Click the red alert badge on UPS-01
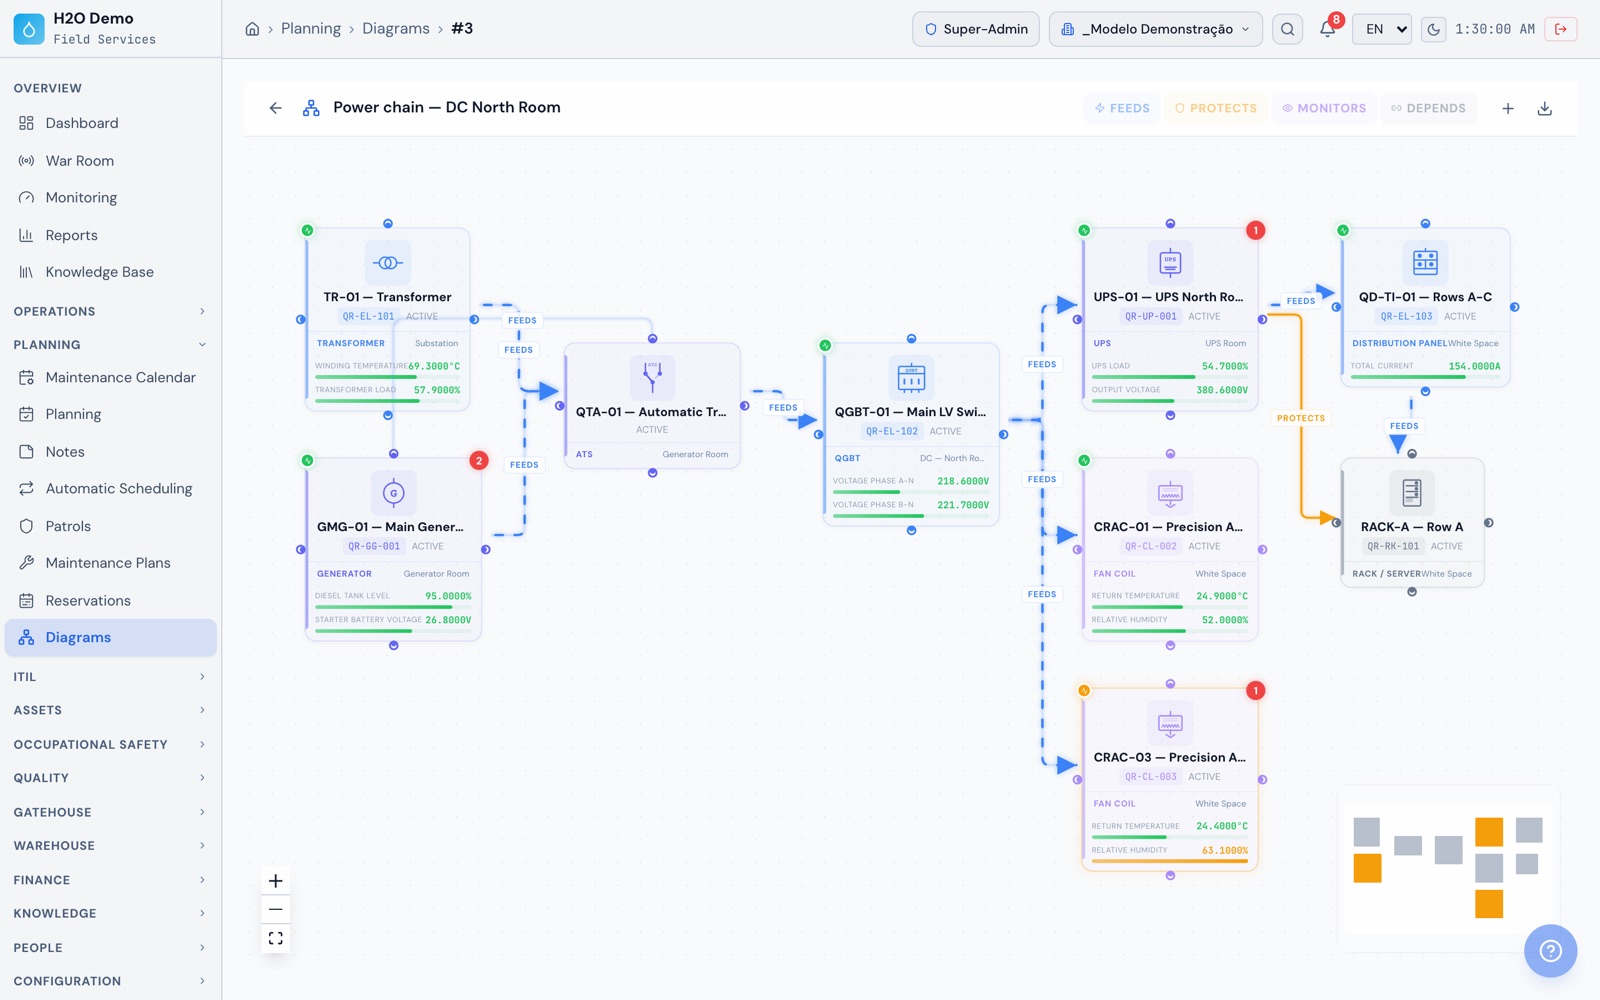 (1256, 231)
